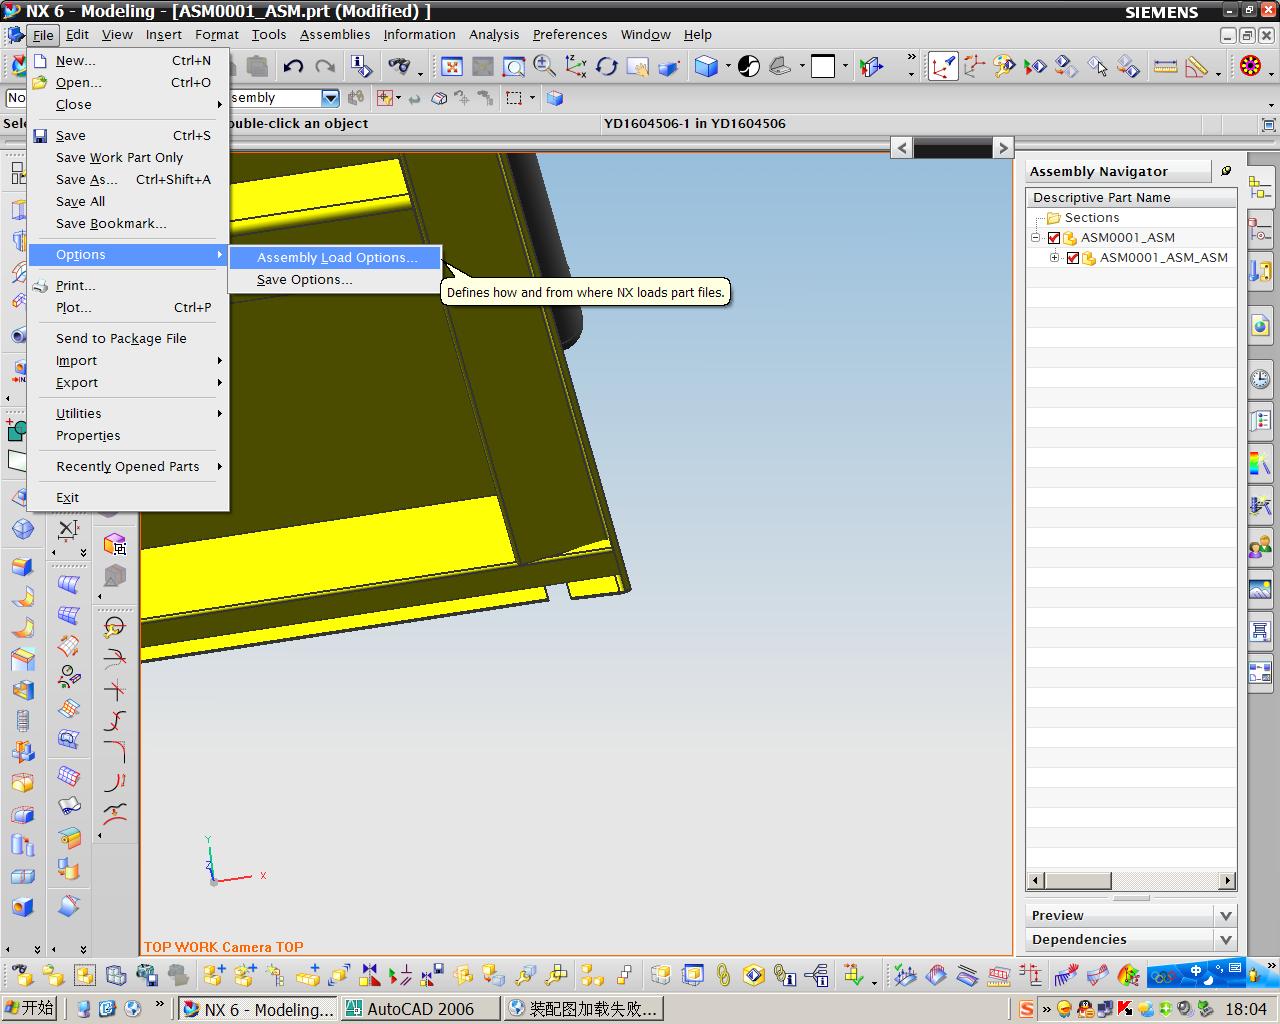This screenshot has height=1024, width=1280.
Task: Switch to AutoCAD 2006 in taskbar
Action: click(420, 1009)
